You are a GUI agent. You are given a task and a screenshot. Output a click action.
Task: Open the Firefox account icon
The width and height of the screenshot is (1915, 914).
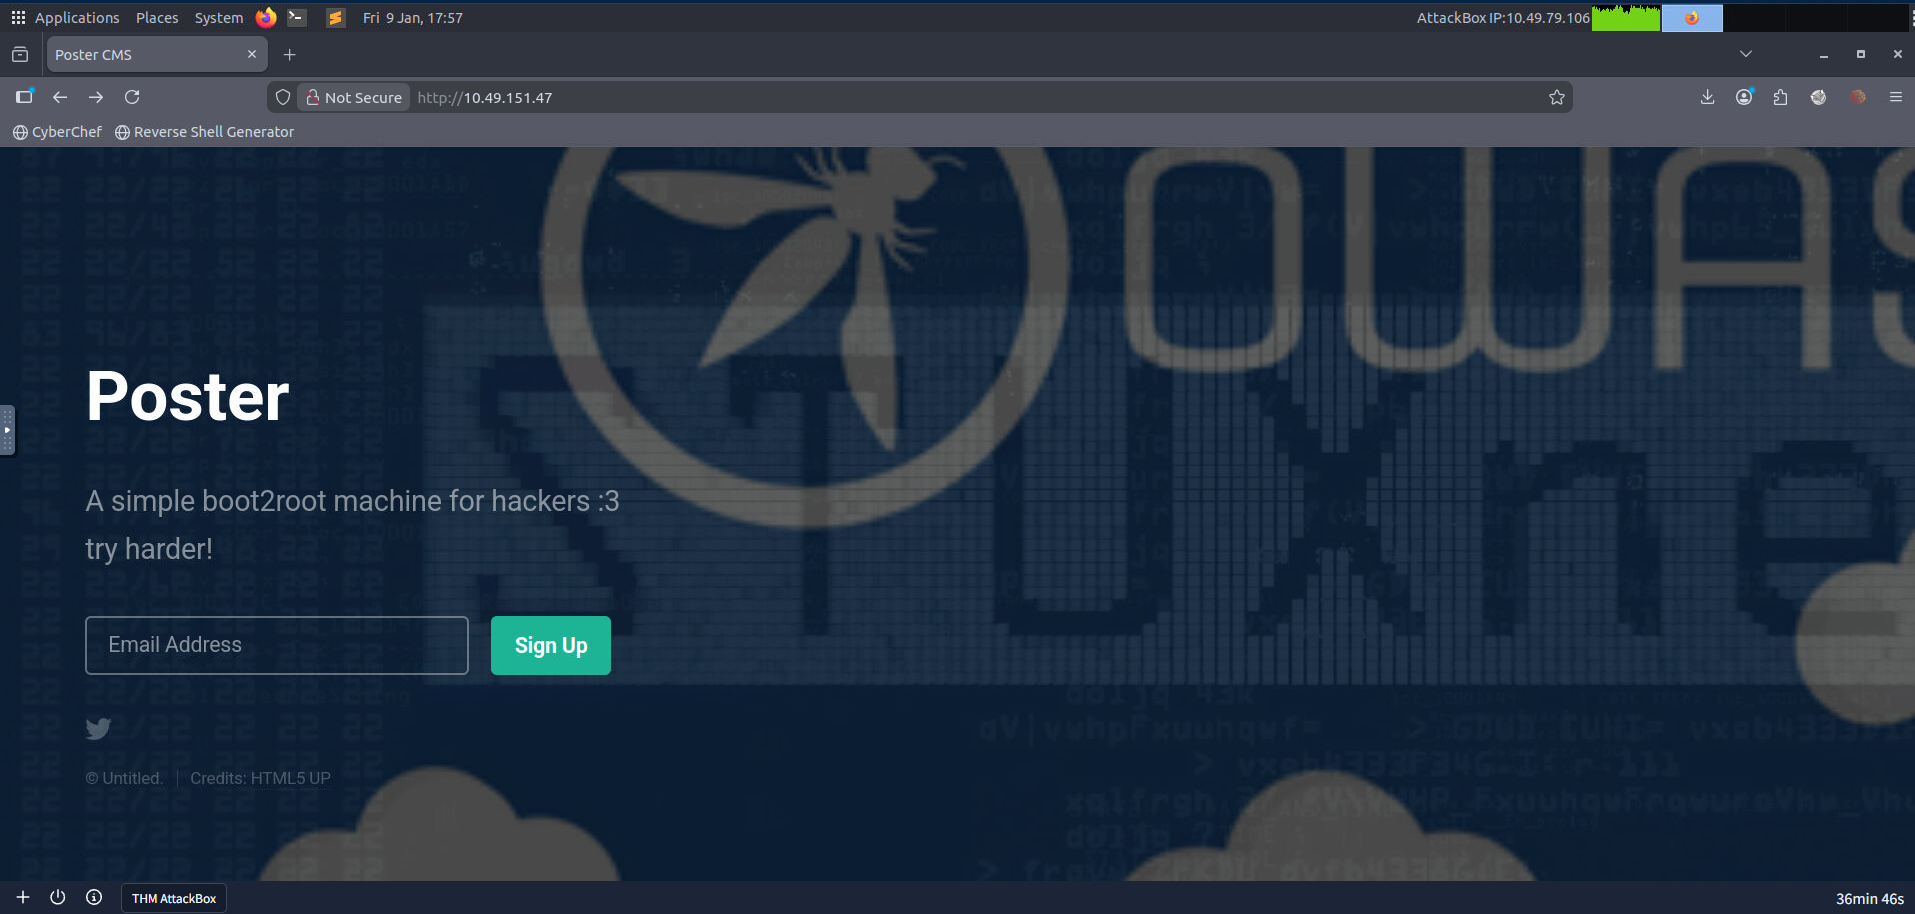click(1744, 97)
